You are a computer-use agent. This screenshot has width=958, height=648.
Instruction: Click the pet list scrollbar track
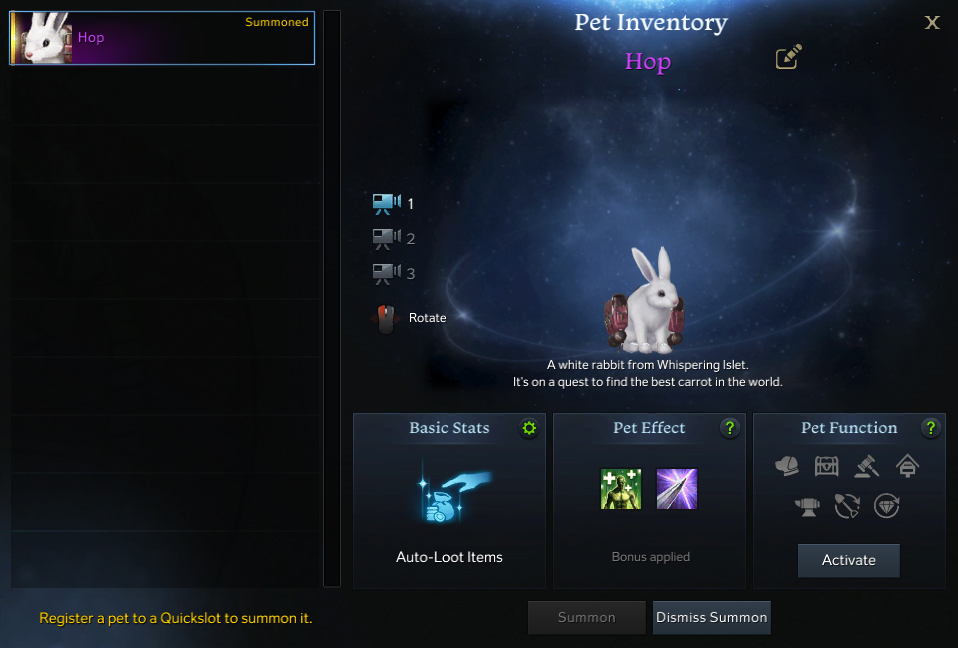tap(332, 298)
